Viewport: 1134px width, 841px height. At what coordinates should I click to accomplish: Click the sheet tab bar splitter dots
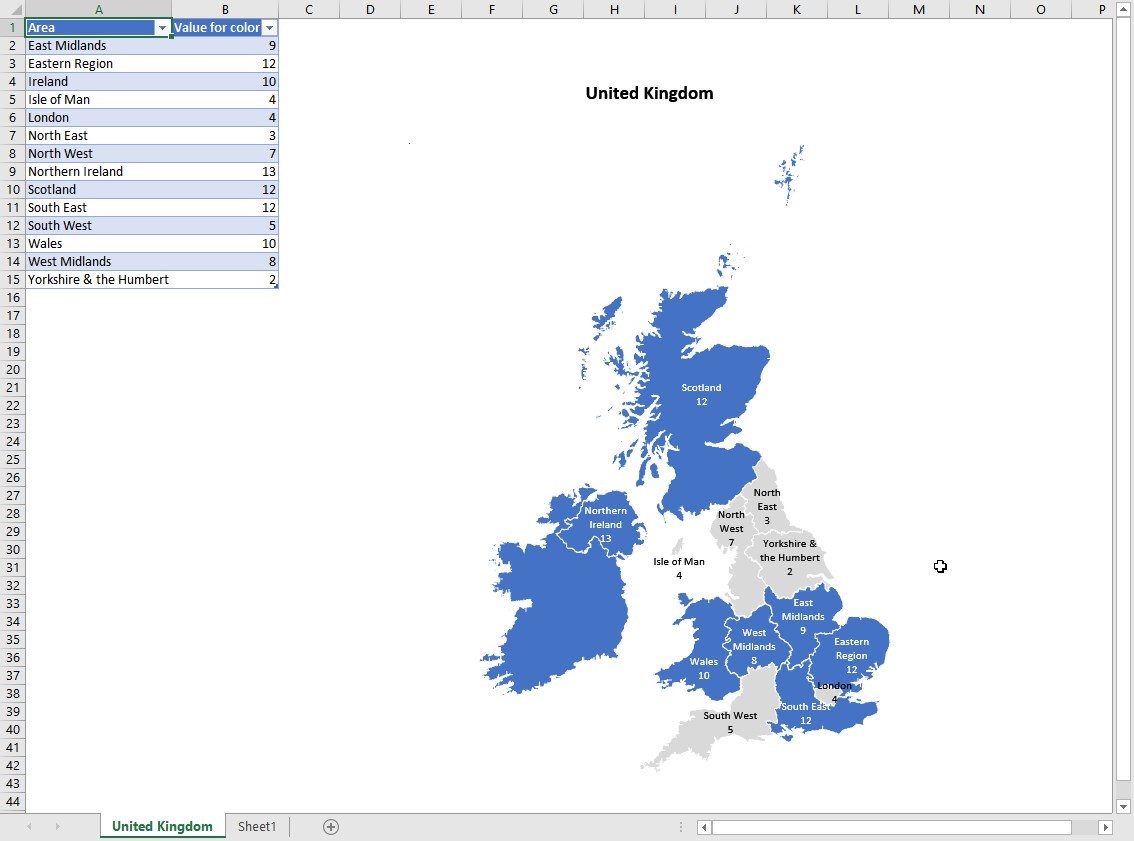(681, 827)
